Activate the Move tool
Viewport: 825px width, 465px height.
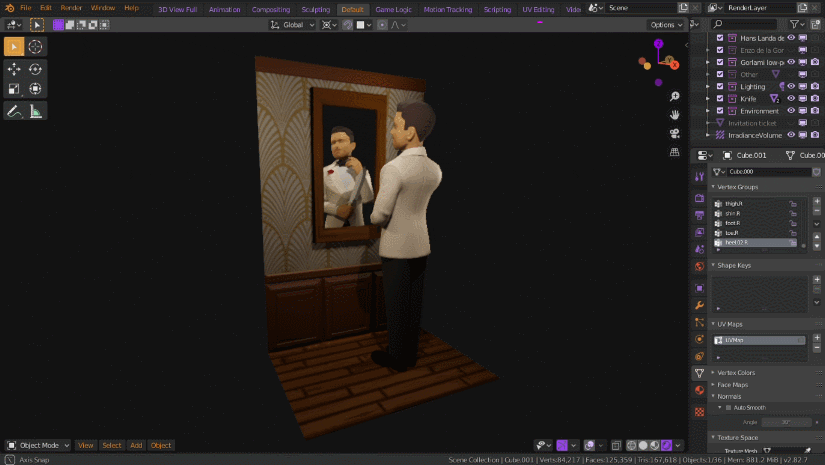coord(14,69)
